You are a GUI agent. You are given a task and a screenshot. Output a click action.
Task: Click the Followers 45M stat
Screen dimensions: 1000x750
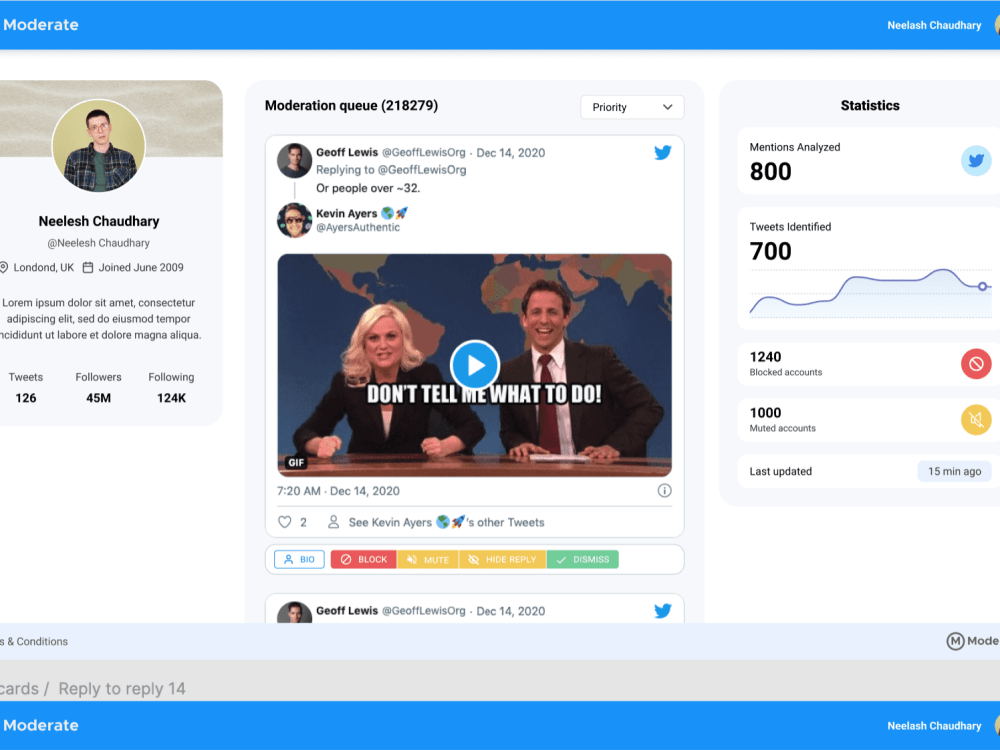click(98, 388)
